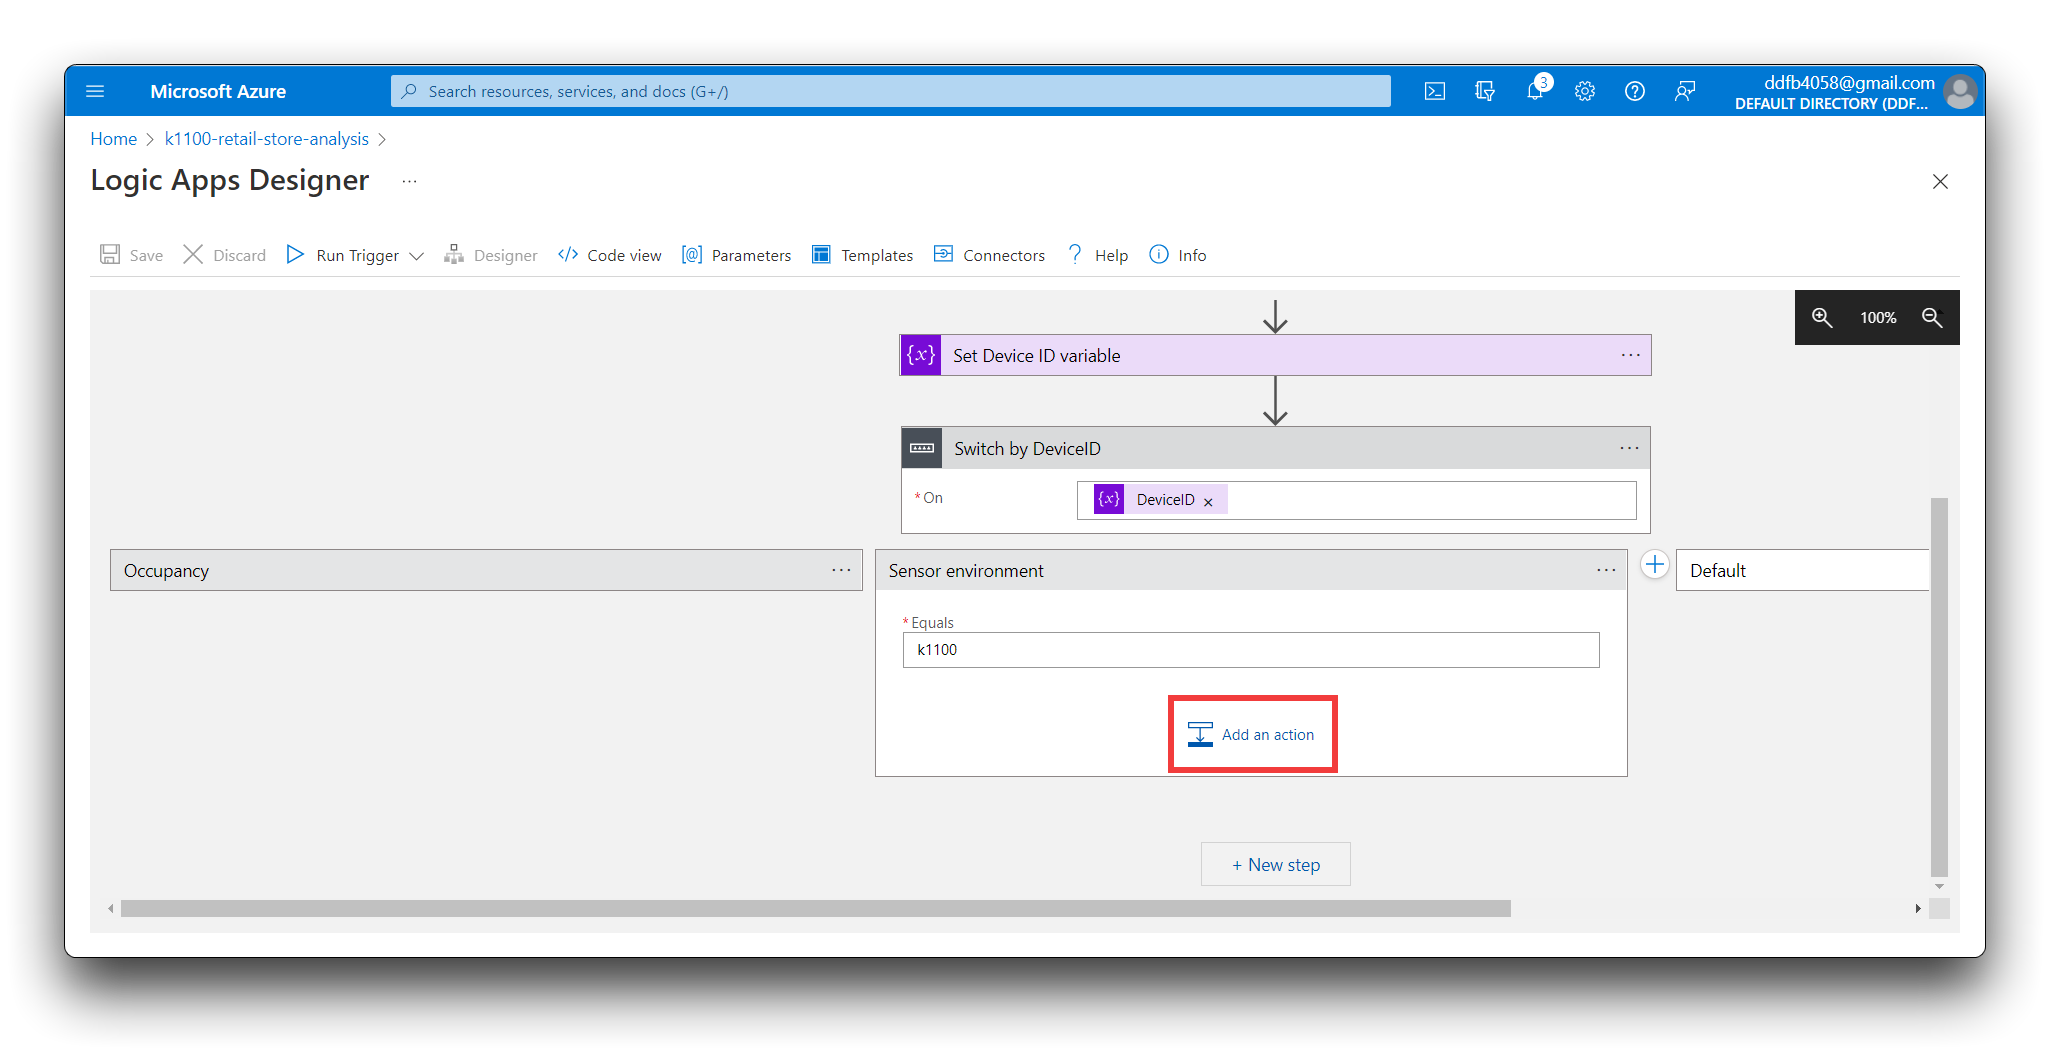Go to Home breadcrumb
This screenshot has height=1054, width=2050.
click(x=114, y=139)
